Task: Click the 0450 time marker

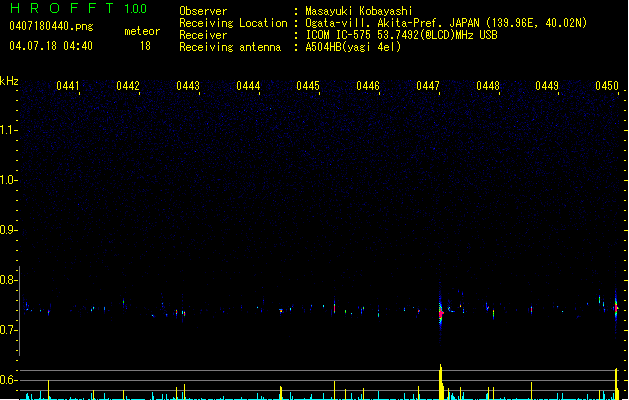Action: [x=607, y=86]
